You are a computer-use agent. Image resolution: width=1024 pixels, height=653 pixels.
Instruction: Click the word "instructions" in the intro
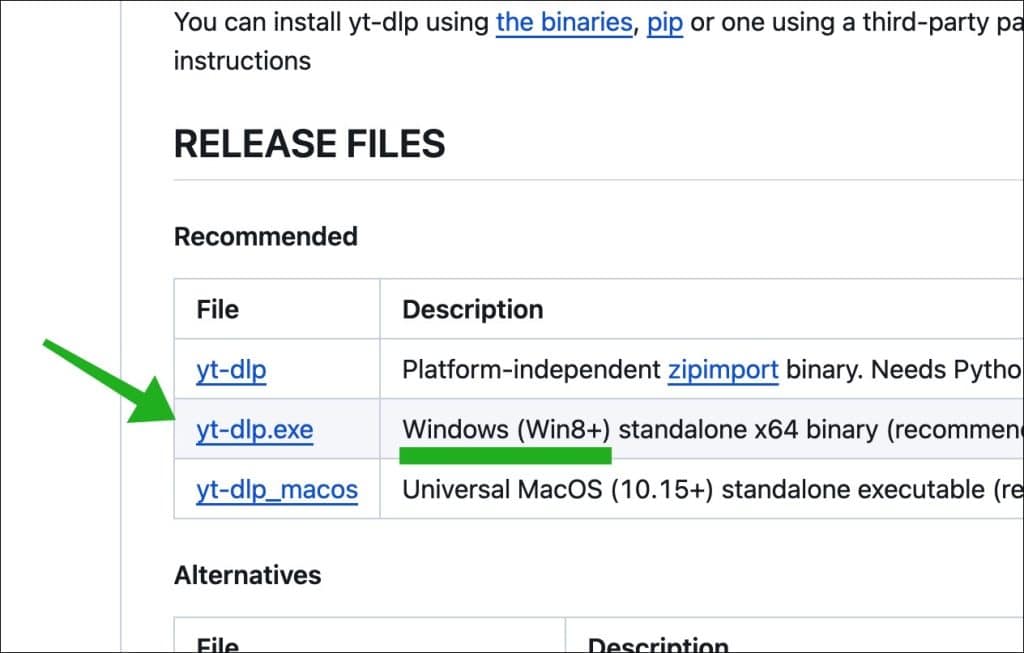242,61
